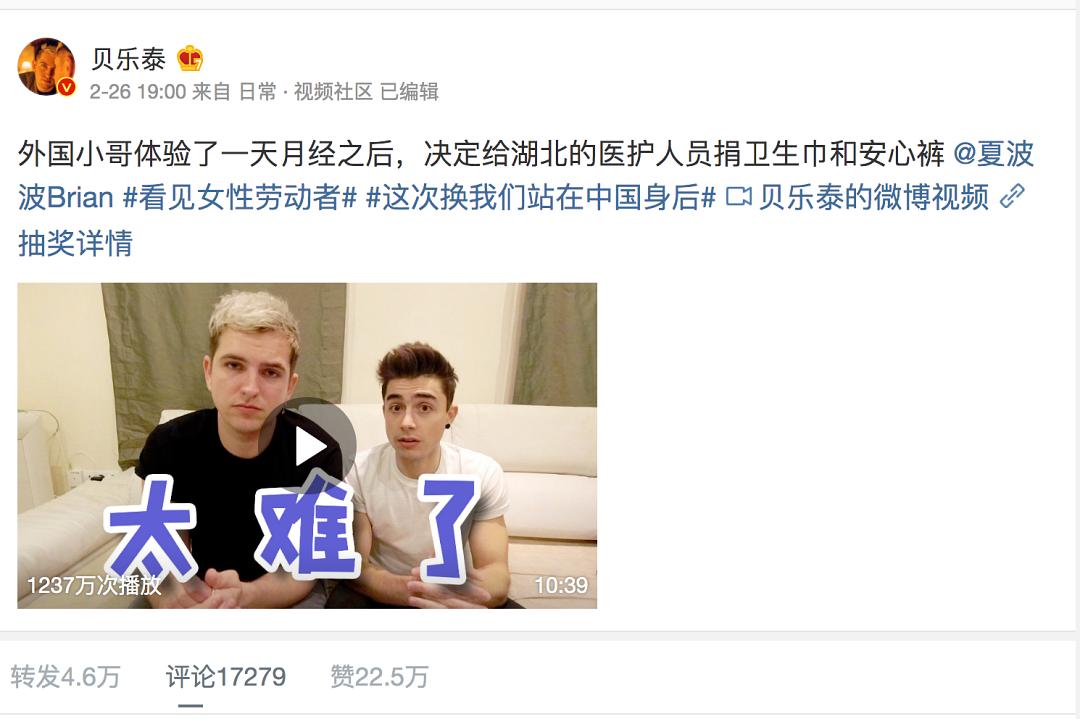Open 抽奖详情 lottery details link
This screenshot has width=1080, height=719.
tap(75, 243)
